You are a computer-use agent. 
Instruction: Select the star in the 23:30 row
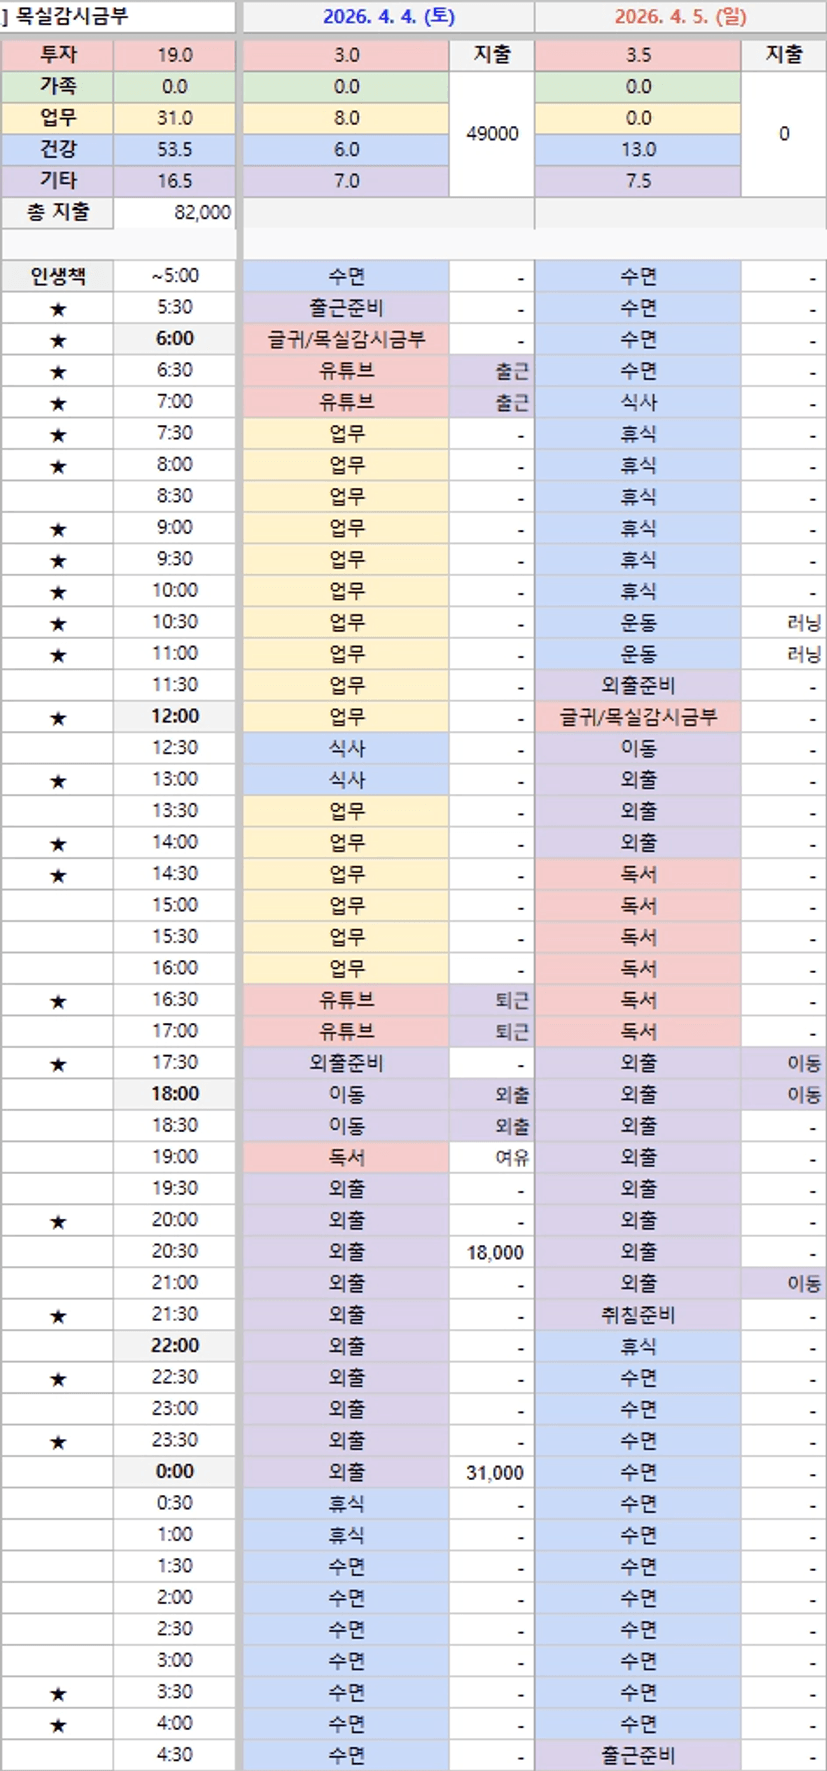pos(58,1442)
